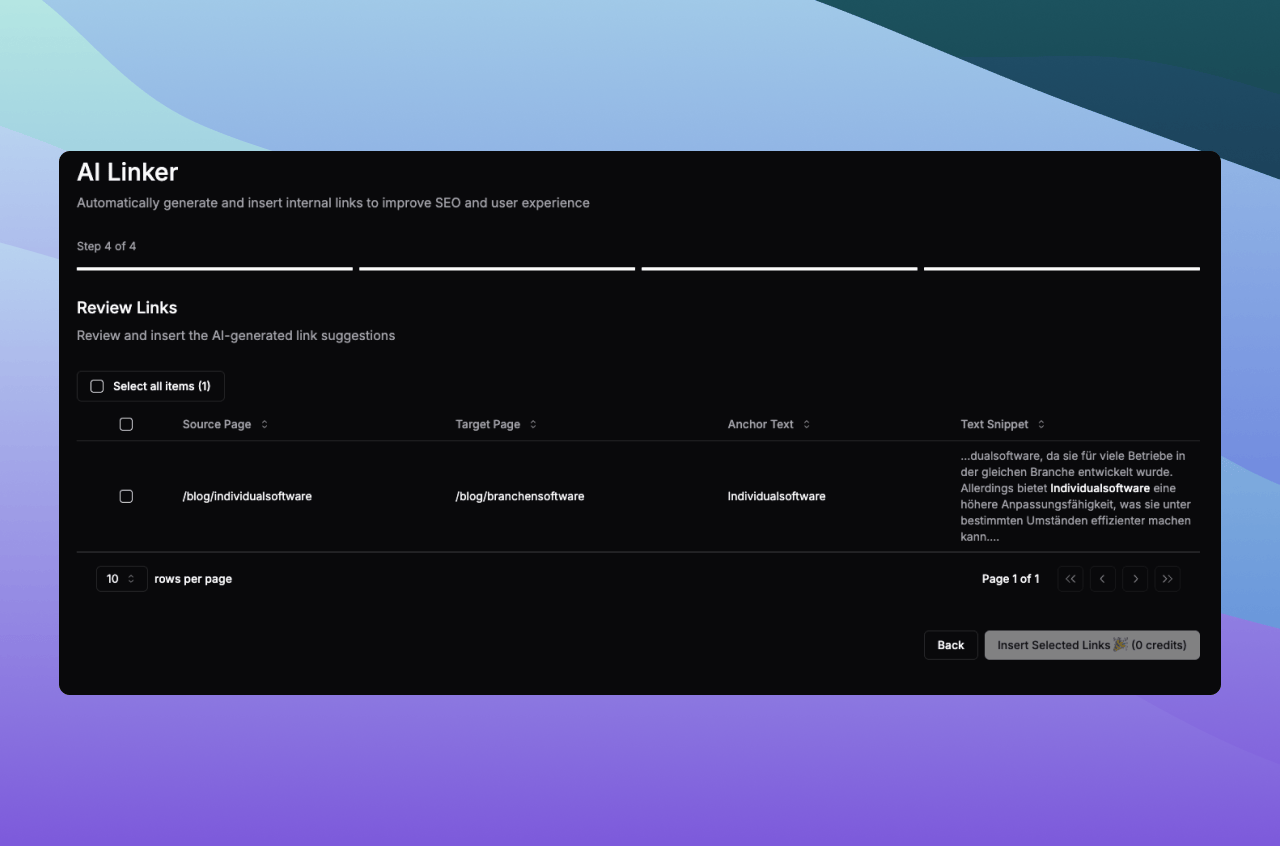Open the rows per page dropdown
This screenshot has width=1280, height=846.
[x=121, y=578]
